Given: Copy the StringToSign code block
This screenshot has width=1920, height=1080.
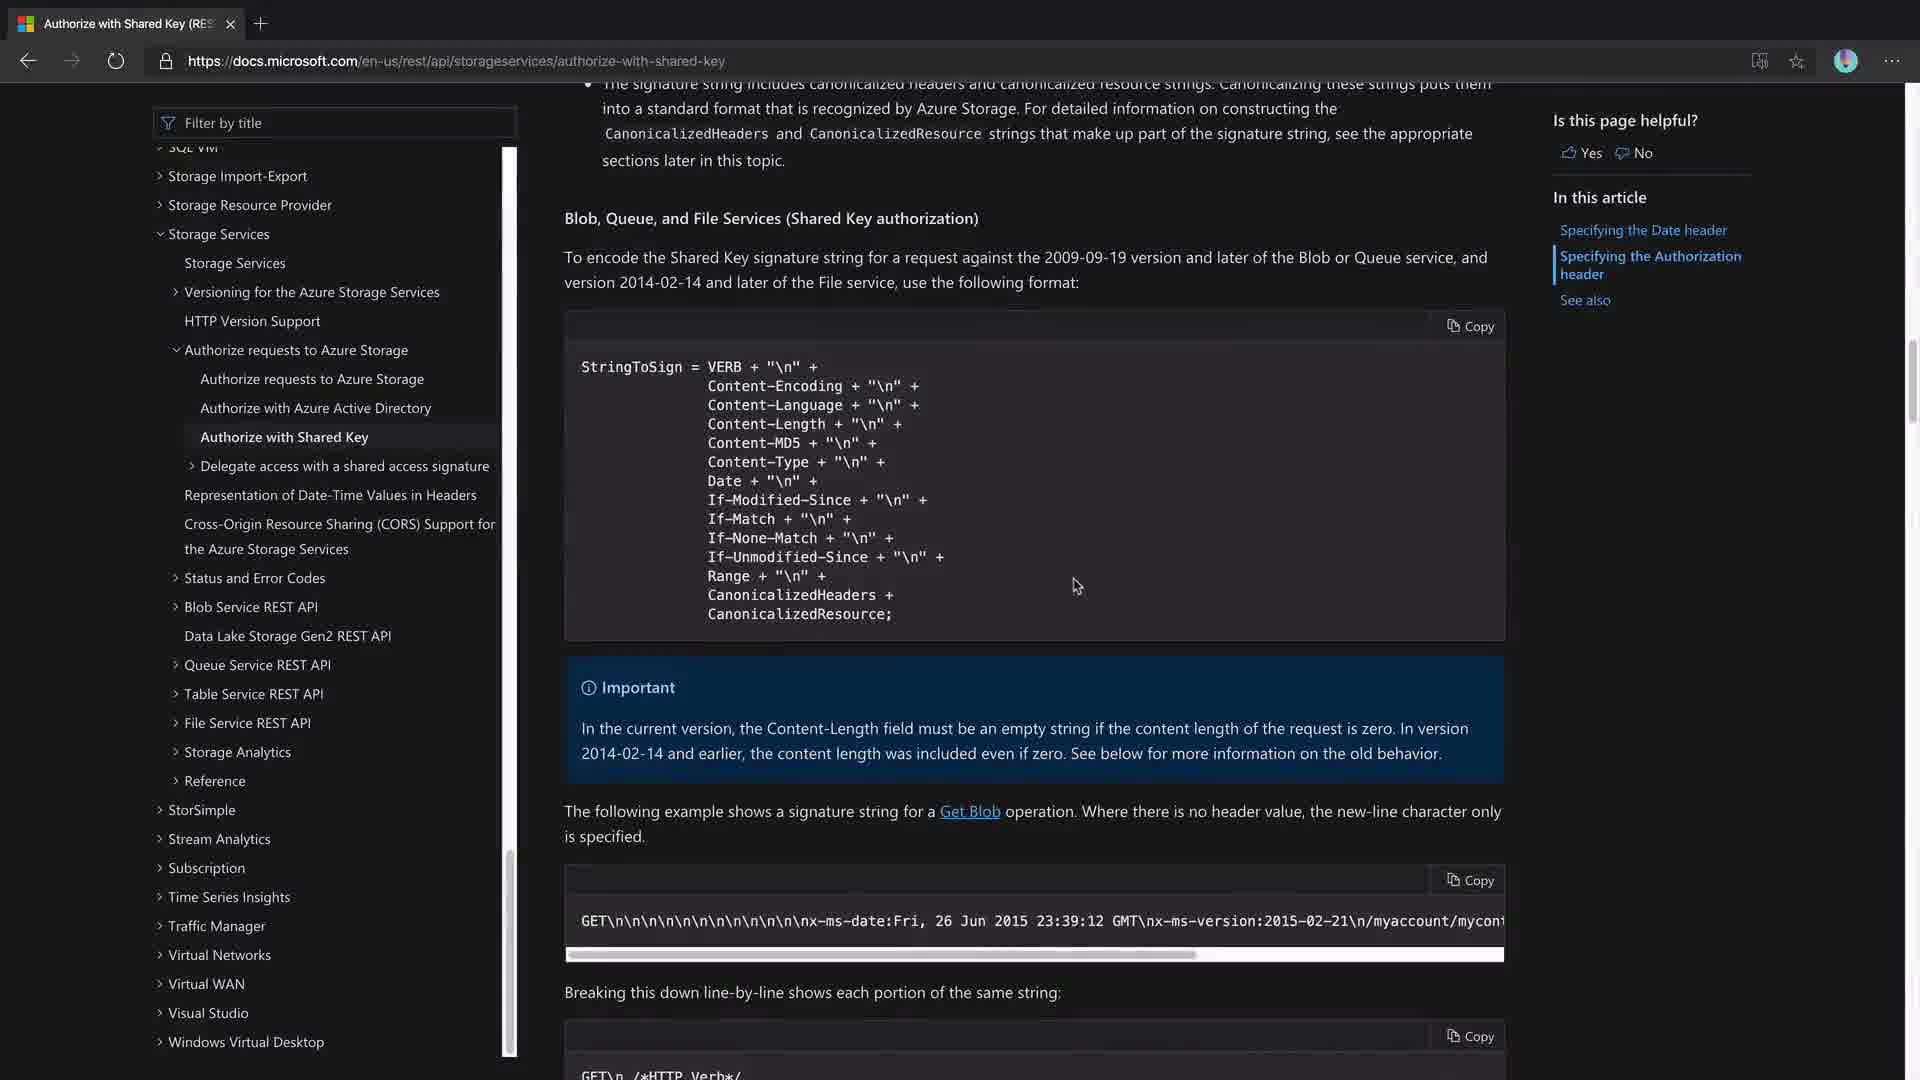Looking at the screenshot, I should (1470, 326).
